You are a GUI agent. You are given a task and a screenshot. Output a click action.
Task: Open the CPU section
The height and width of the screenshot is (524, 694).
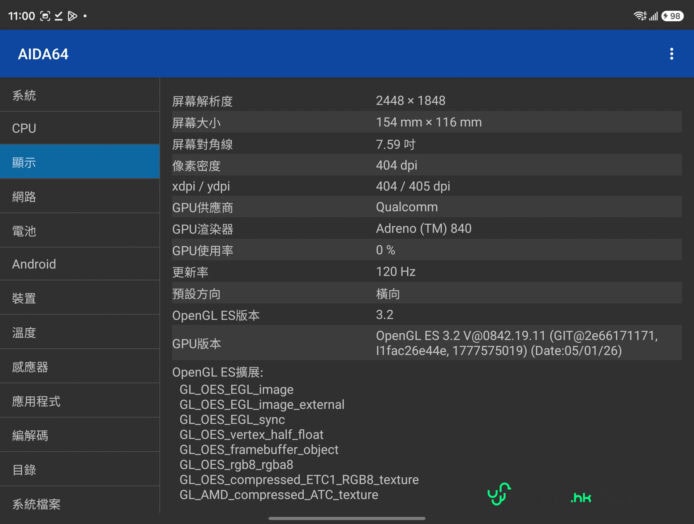[80, 128]
